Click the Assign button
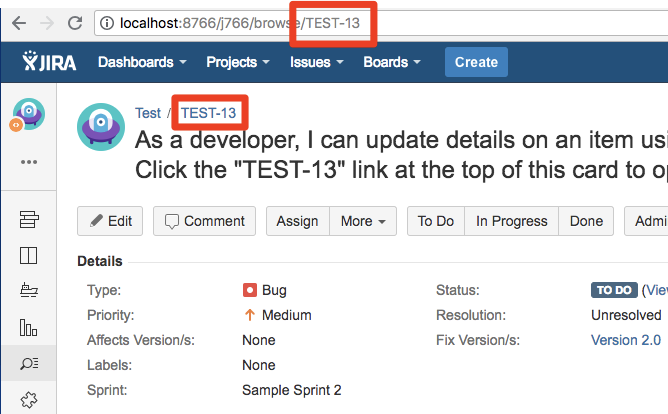Screen dimensions: 668x414 pyautogui.click(x=298, y=221)
